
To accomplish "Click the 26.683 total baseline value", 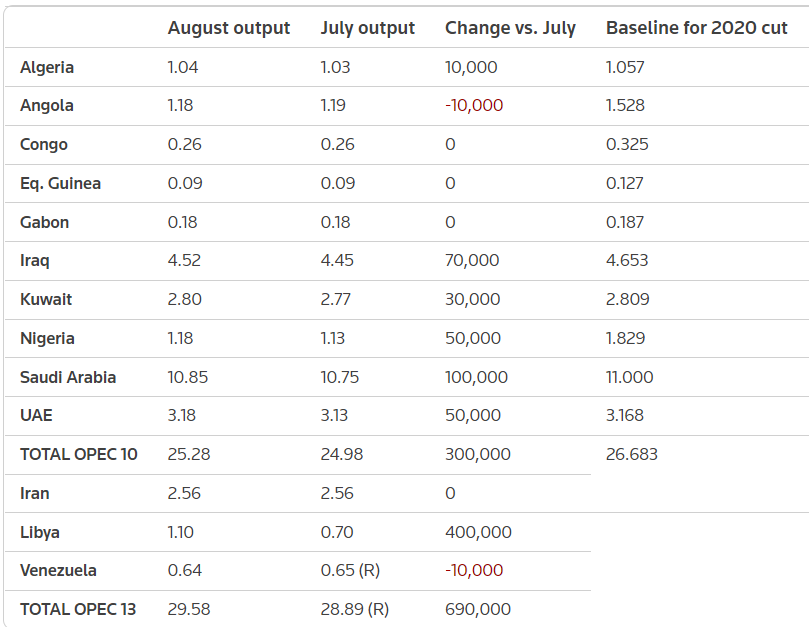I will point(632,454).
